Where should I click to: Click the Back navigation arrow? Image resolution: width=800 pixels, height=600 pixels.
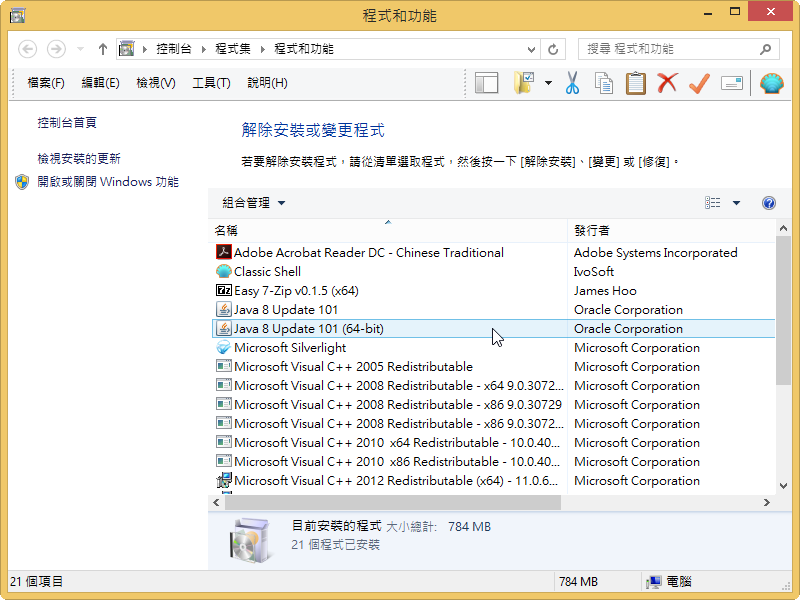(x=28, y=49)
